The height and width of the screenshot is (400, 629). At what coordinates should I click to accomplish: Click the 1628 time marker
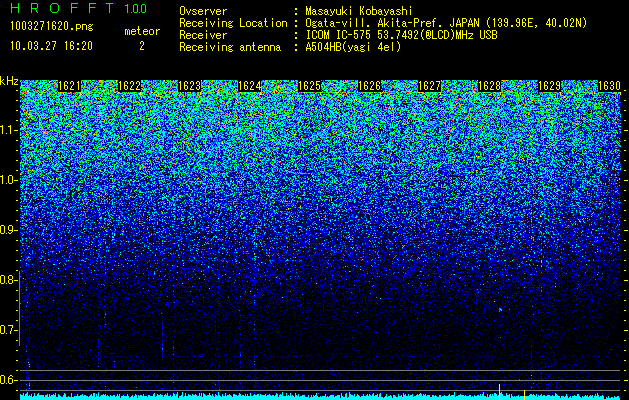[489, 86]
